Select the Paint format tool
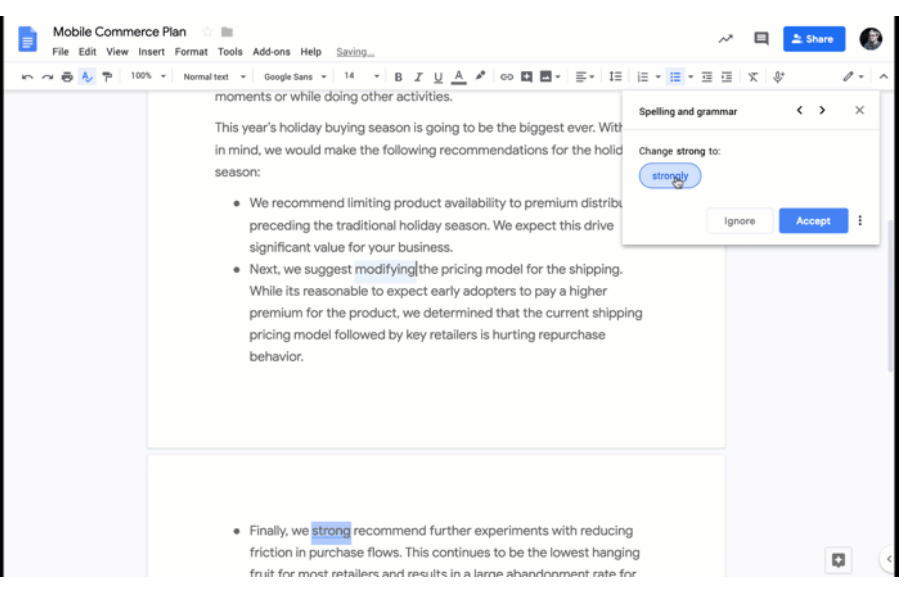 tap(107, 77)
